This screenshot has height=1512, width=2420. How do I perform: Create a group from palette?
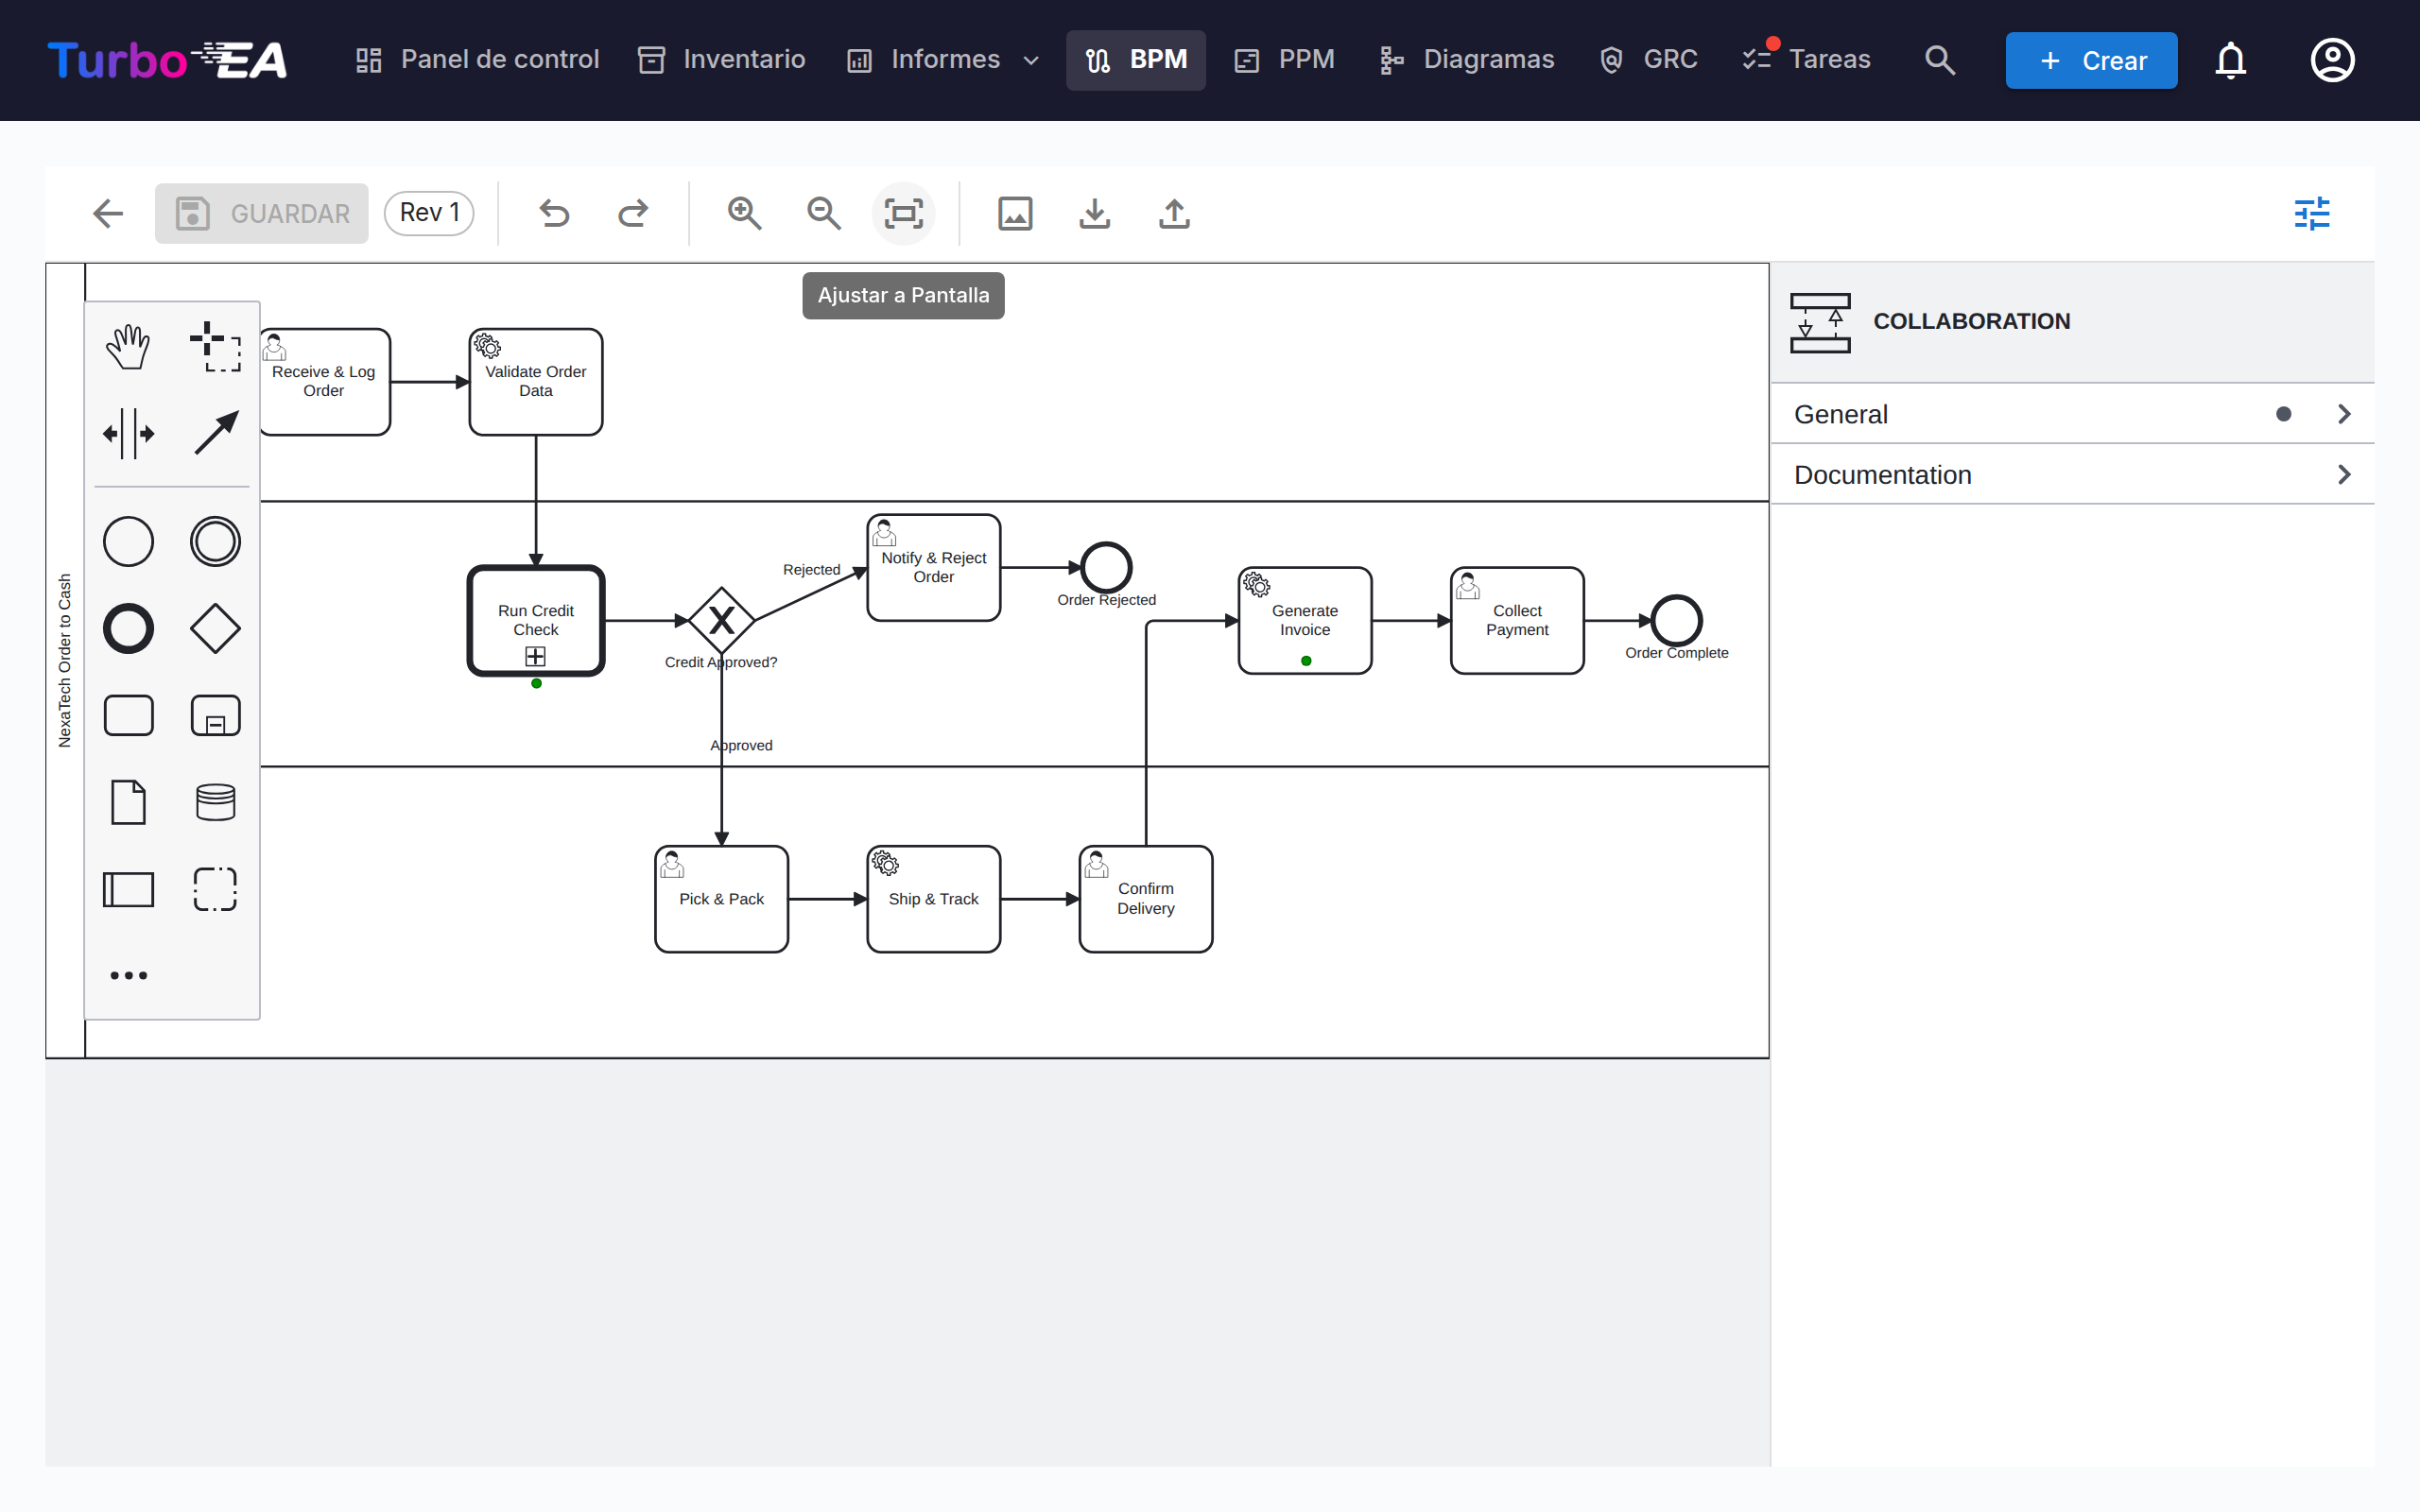coord(215,890)
